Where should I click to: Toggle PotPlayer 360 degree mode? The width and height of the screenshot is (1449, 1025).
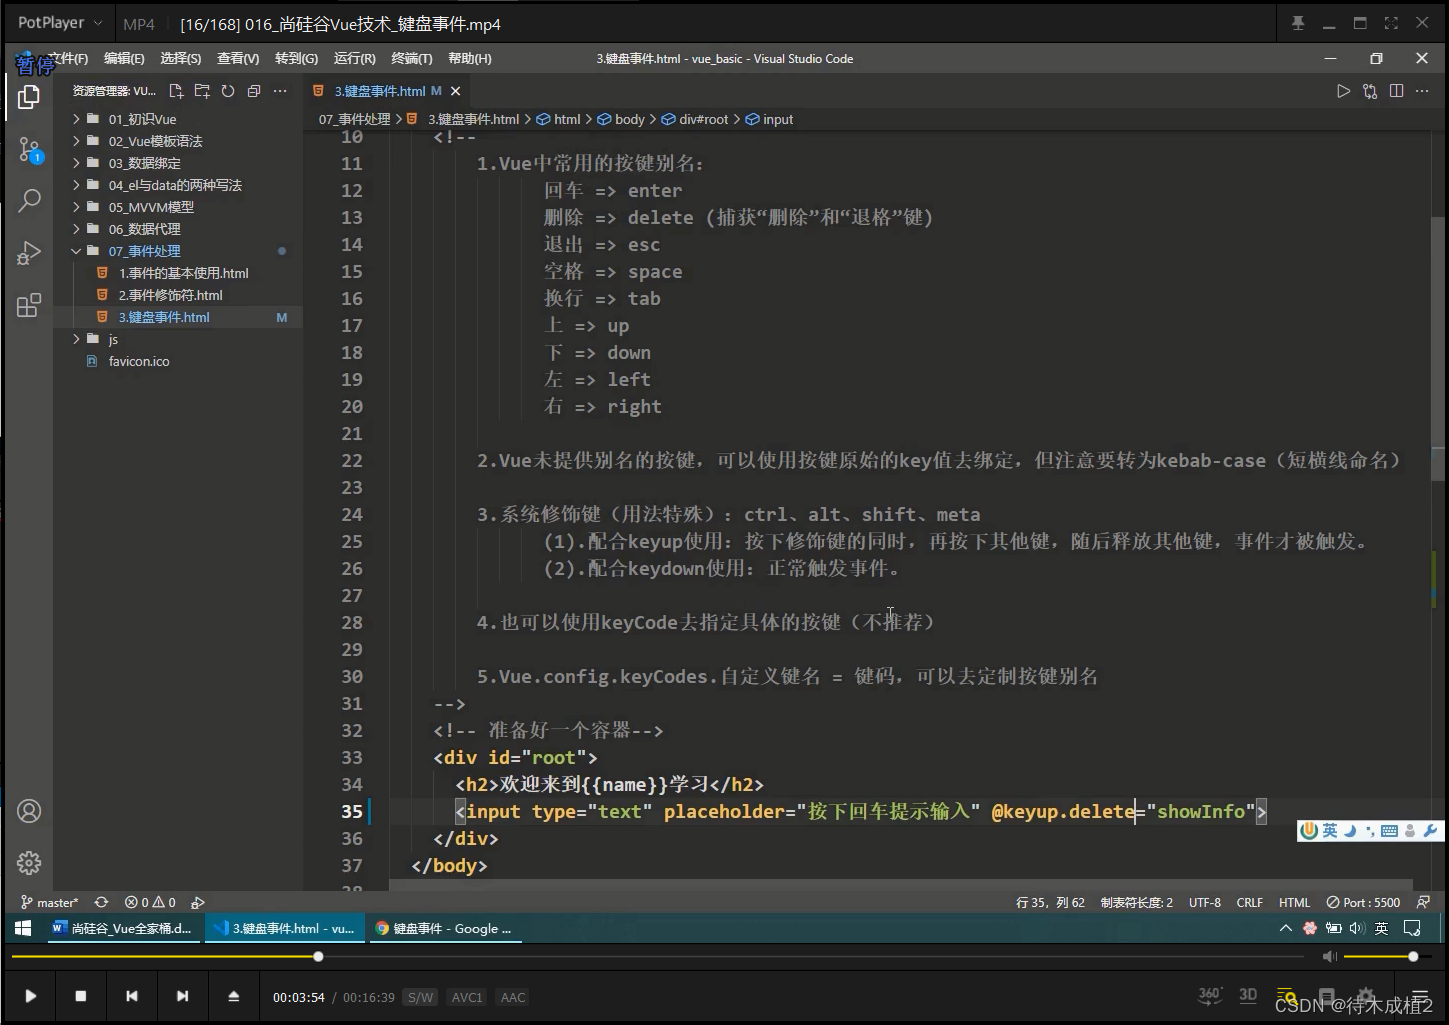pyautogui.click(x=1210, y=995)
